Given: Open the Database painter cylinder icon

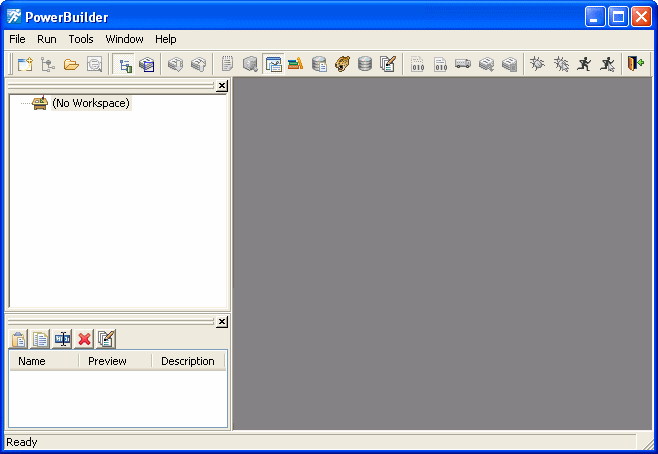Looking at the screenshot, I should (x=365, y=64).
